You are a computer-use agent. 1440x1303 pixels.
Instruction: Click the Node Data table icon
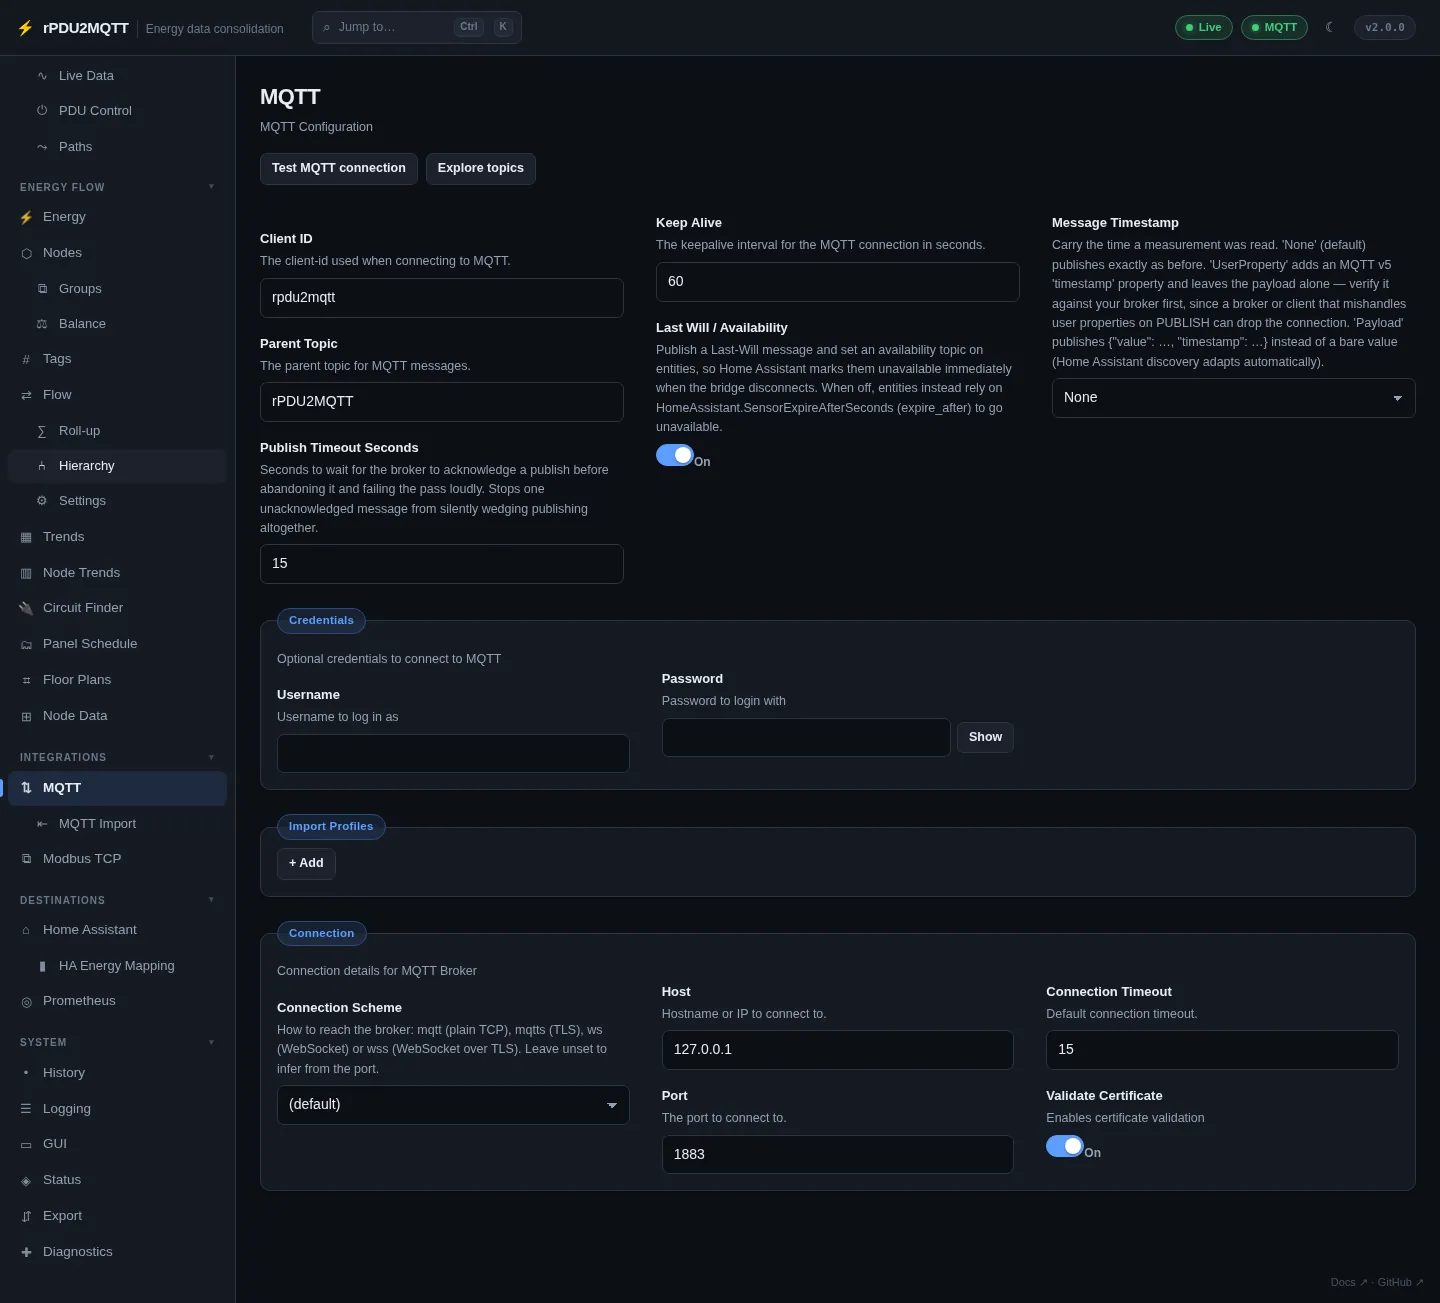(x=26, y=716)
